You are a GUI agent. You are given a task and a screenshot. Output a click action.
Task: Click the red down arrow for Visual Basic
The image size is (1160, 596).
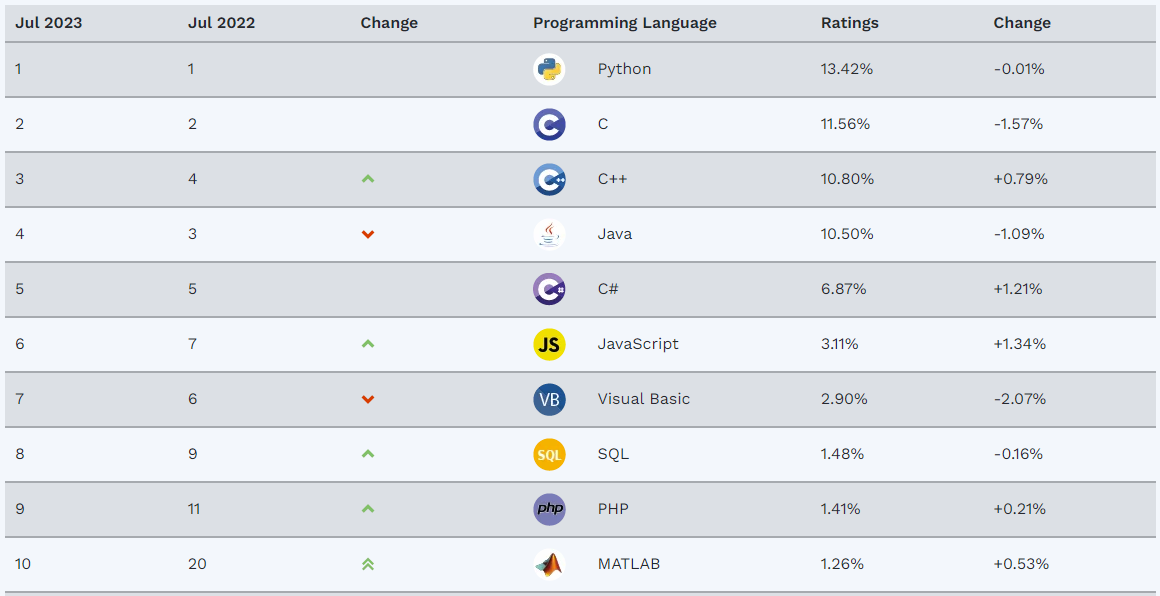tap(368, 399)
